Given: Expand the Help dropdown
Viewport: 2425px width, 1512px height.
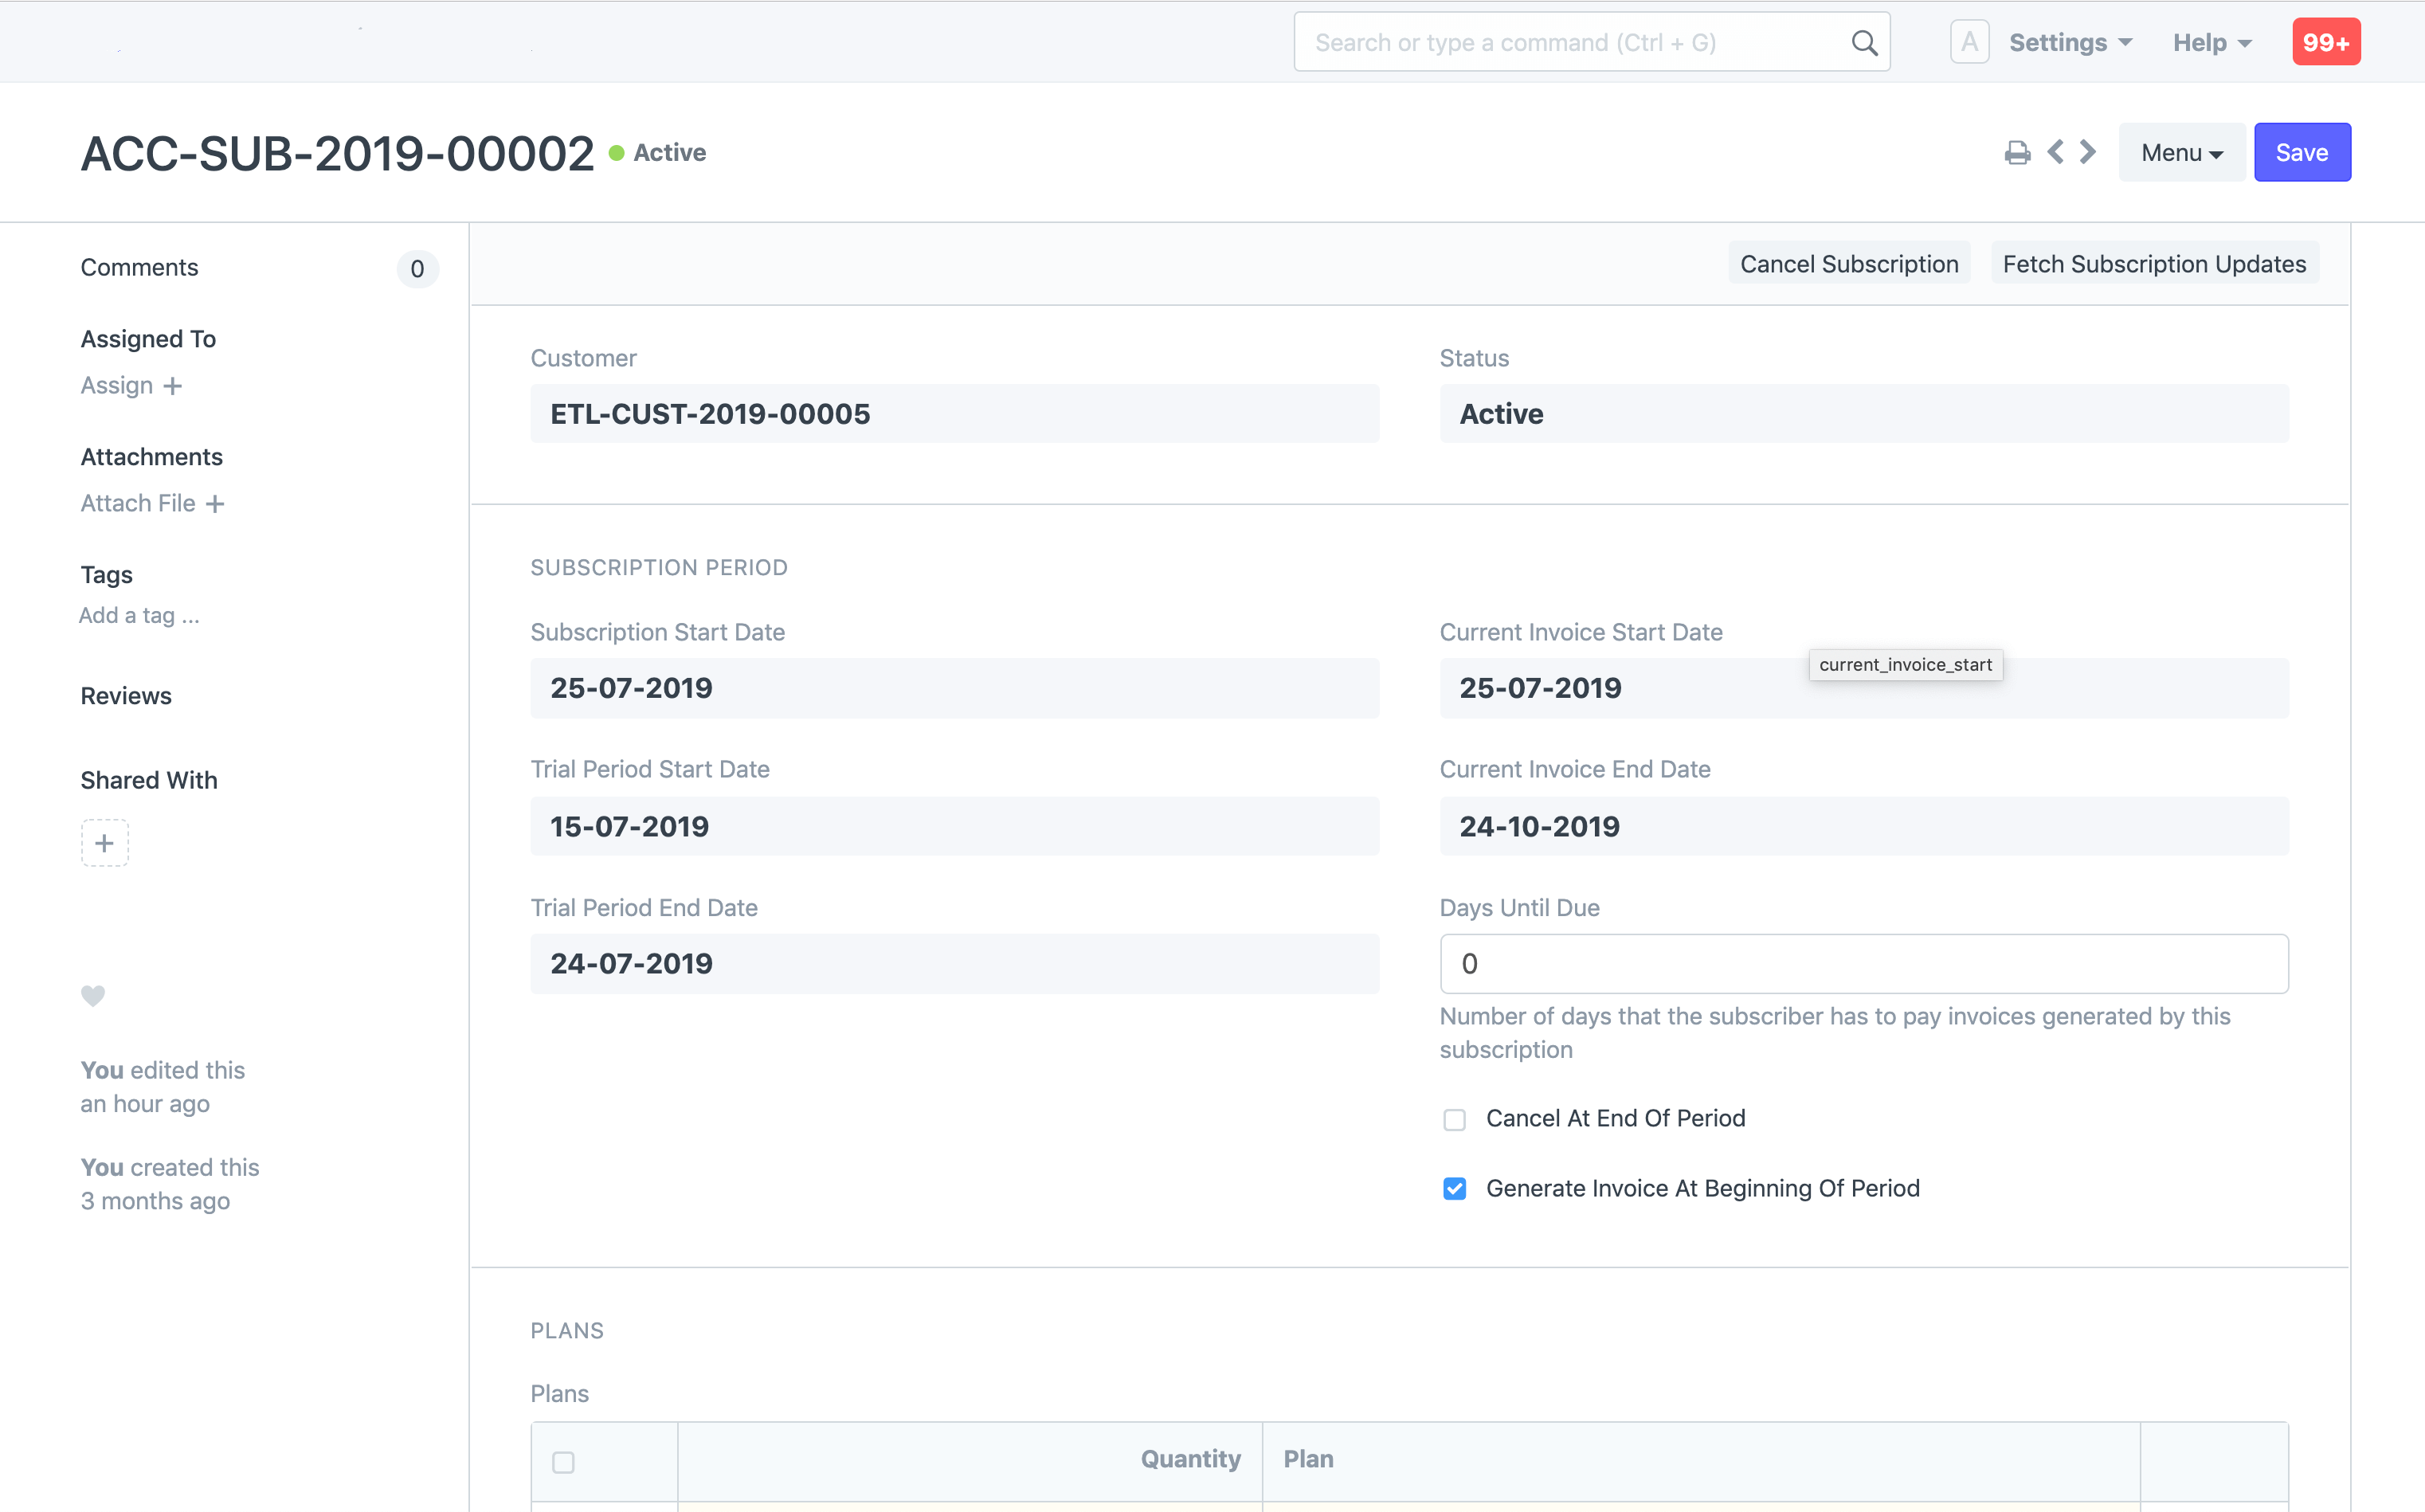Looking at the screenshot, I should pyautogui.click(x=2211, y=43).
